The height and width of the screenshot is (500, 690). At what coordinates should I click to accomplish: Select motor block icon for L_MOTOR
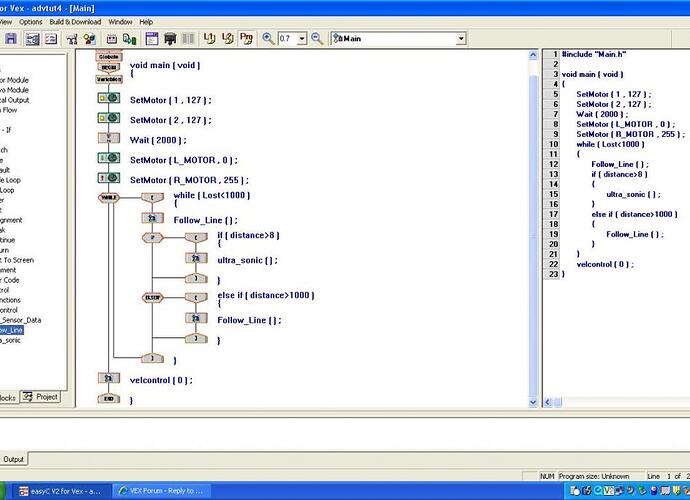pyautogui.click(x=109, y=158)
